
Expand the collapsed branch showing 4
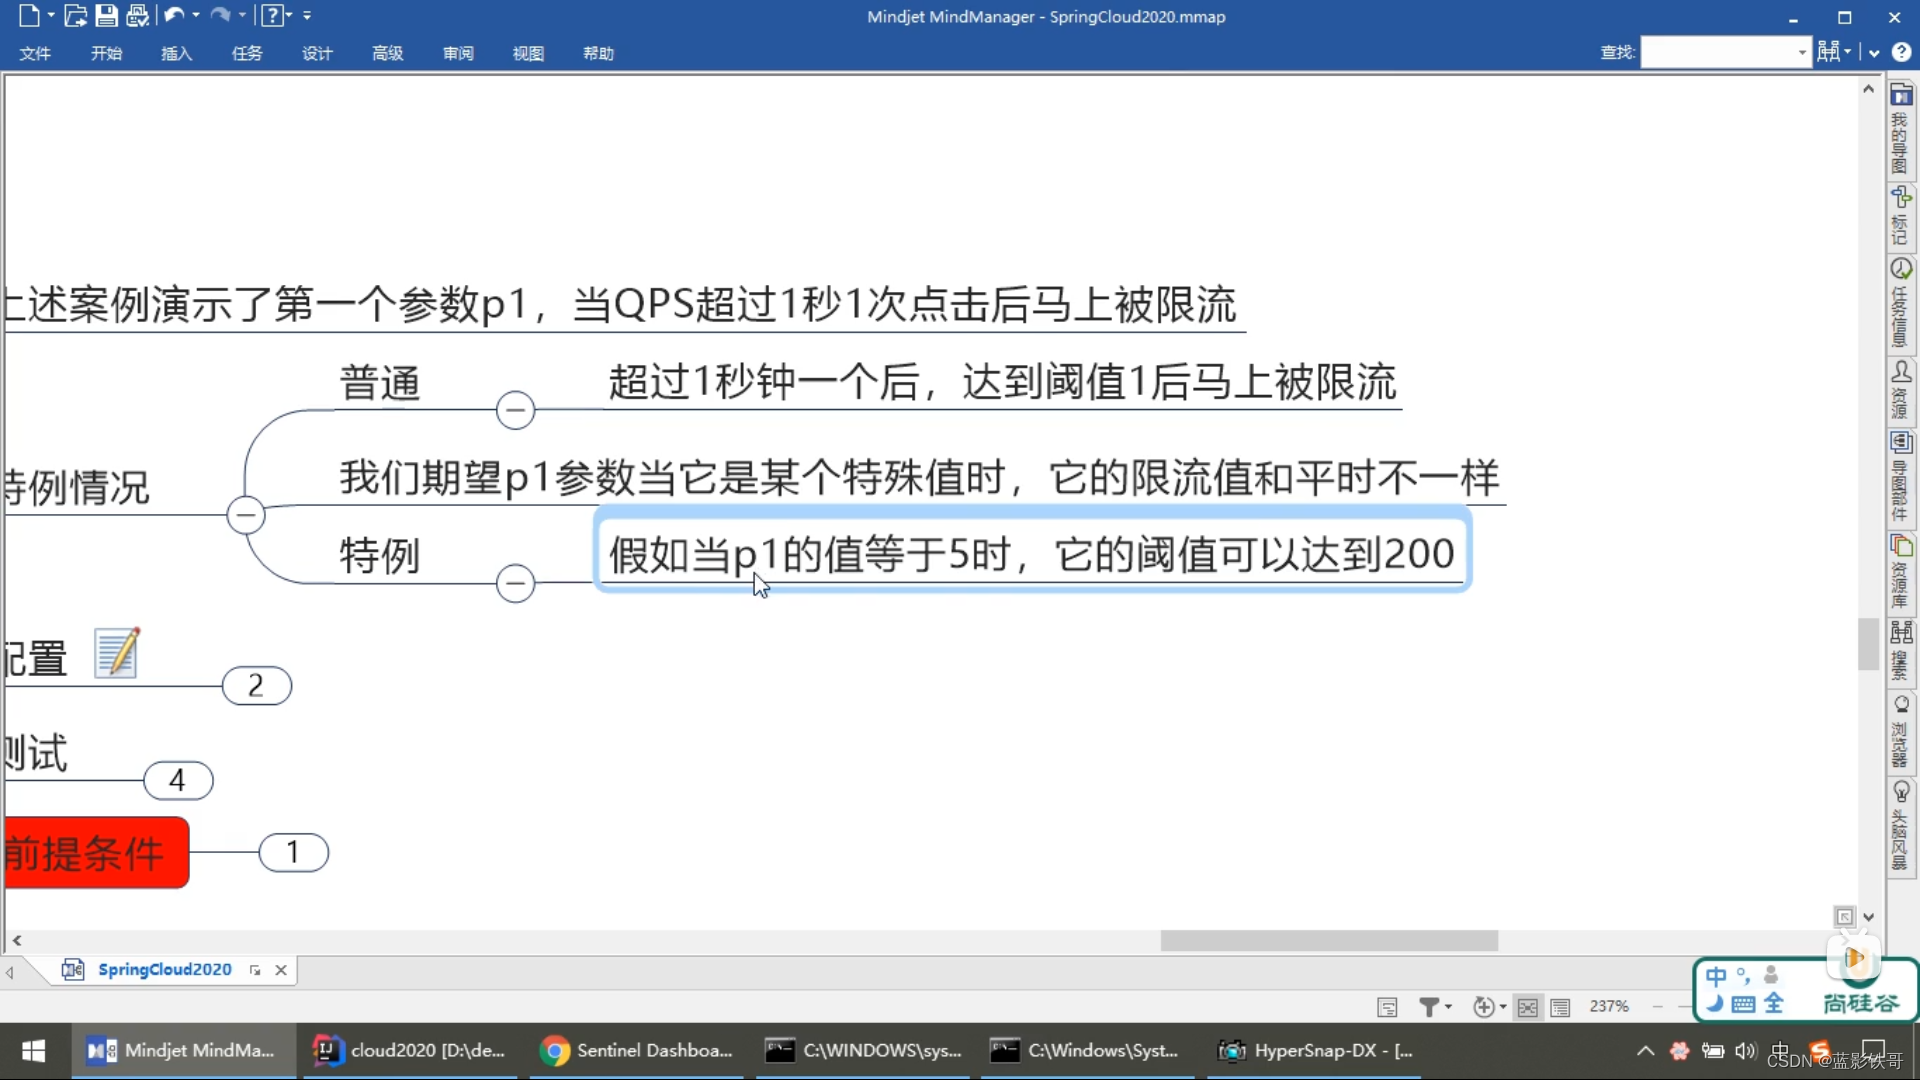[178, 781]
